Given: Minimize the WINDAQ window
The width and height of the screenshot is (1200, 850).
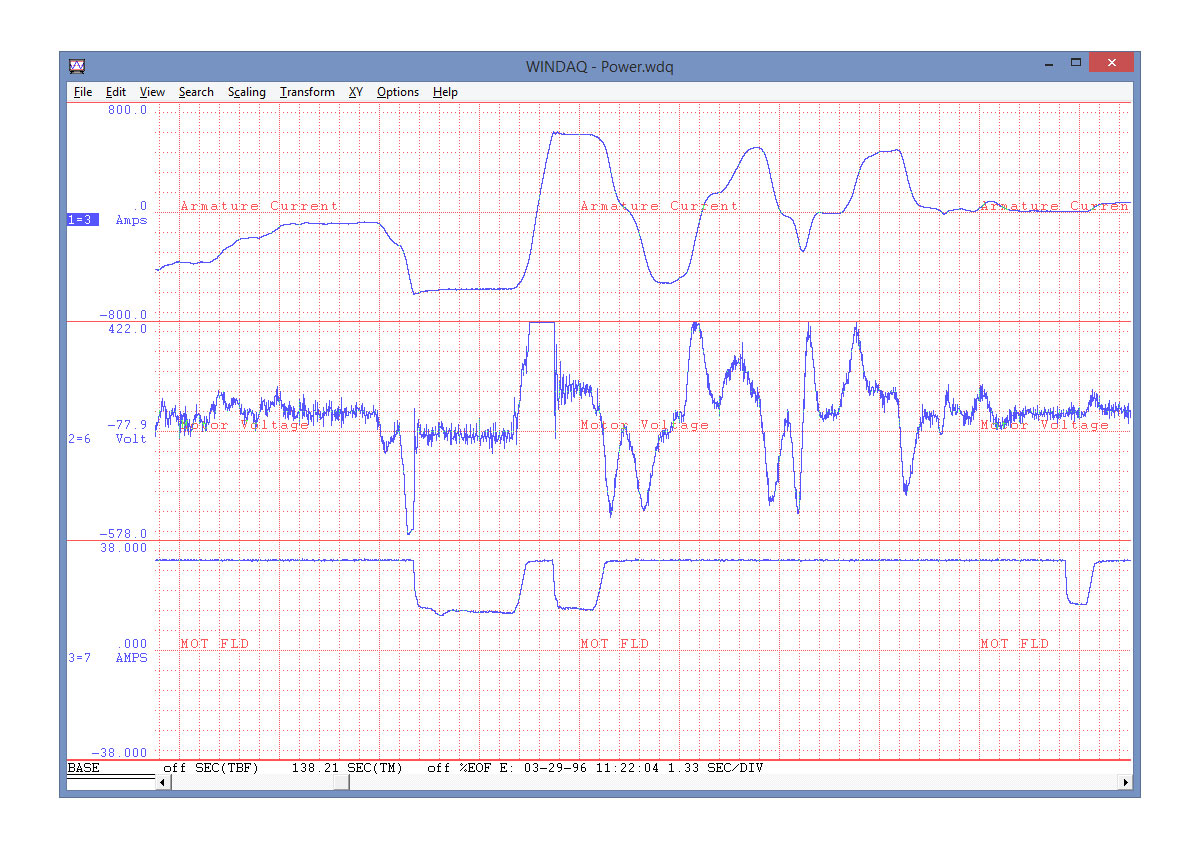Looking at the screenshot, I should [1047, 63].
